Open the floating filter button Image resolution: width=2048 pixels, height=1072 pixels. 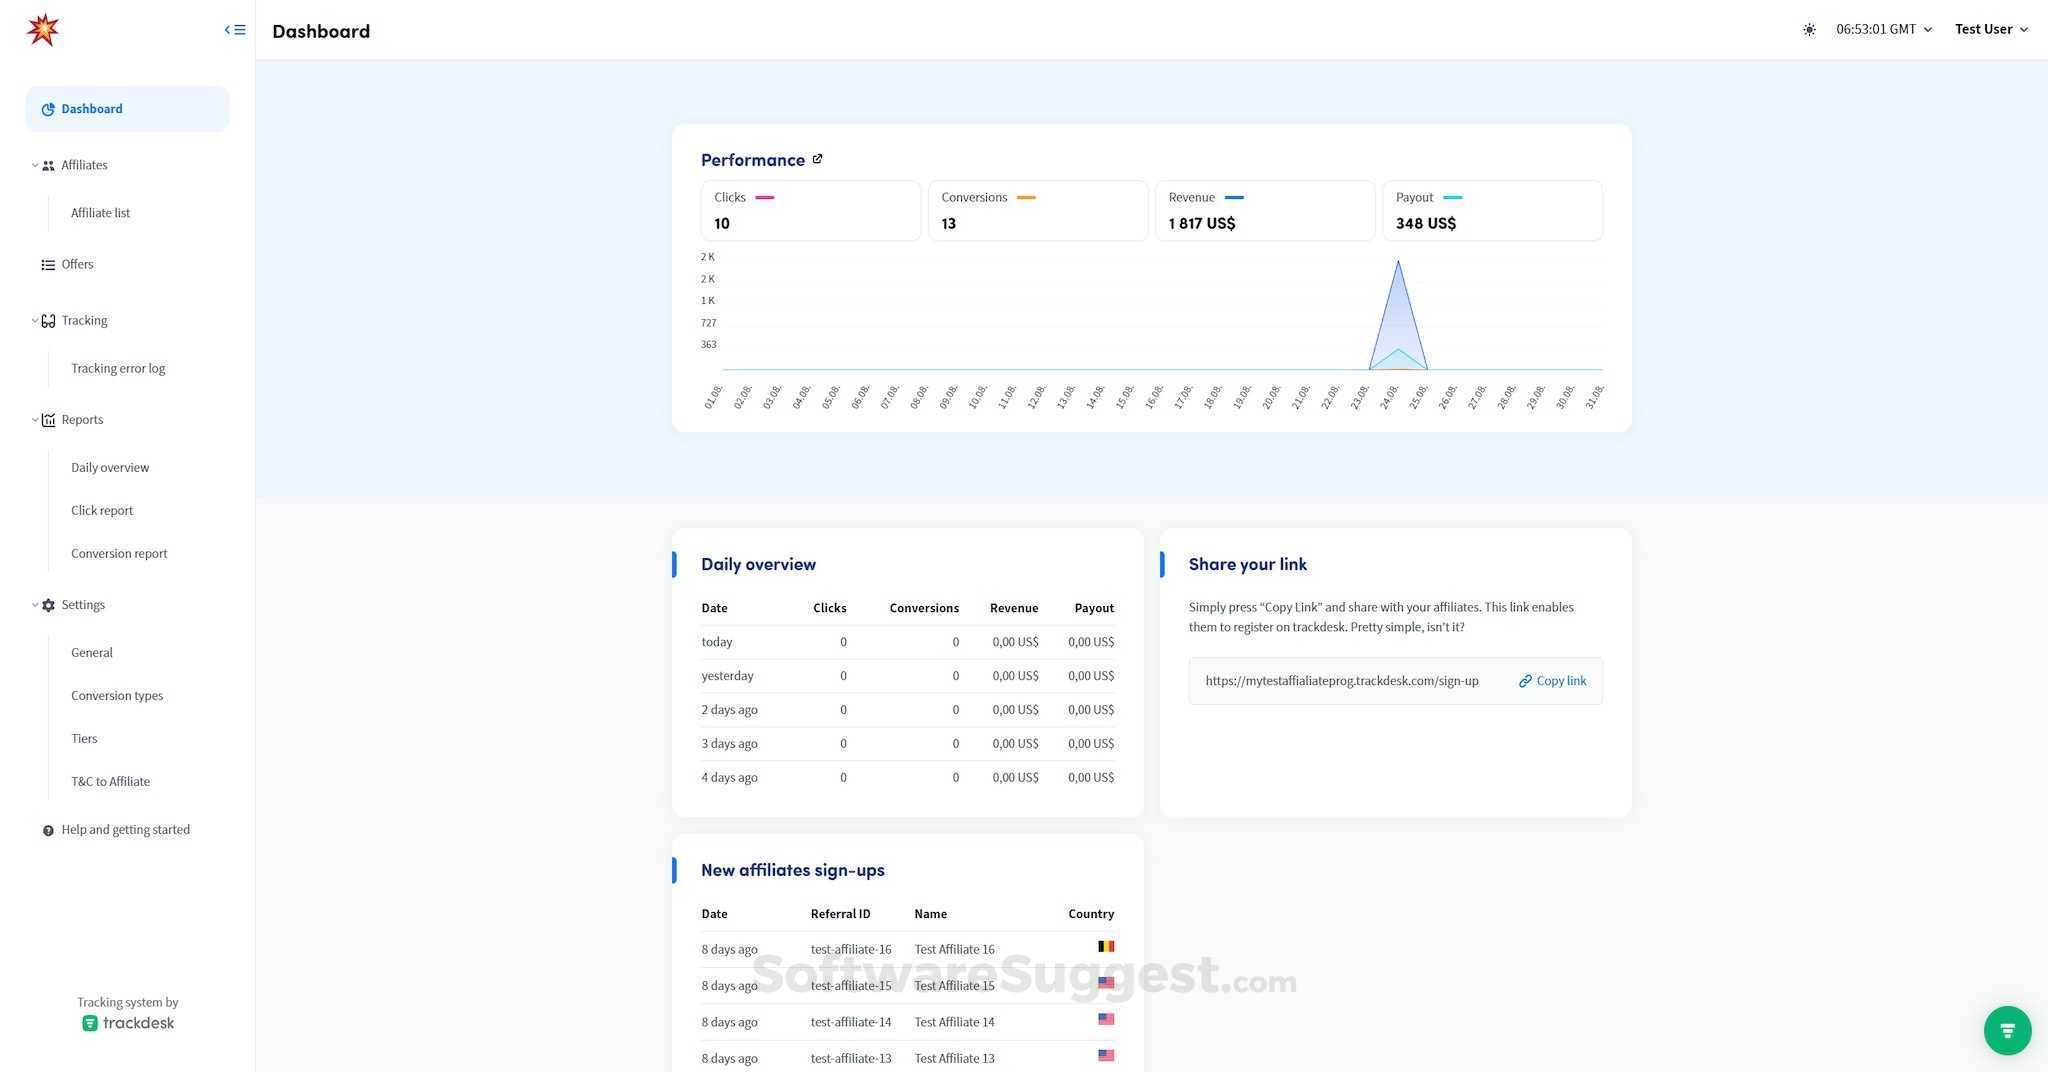click(x=2007, y=1030)
